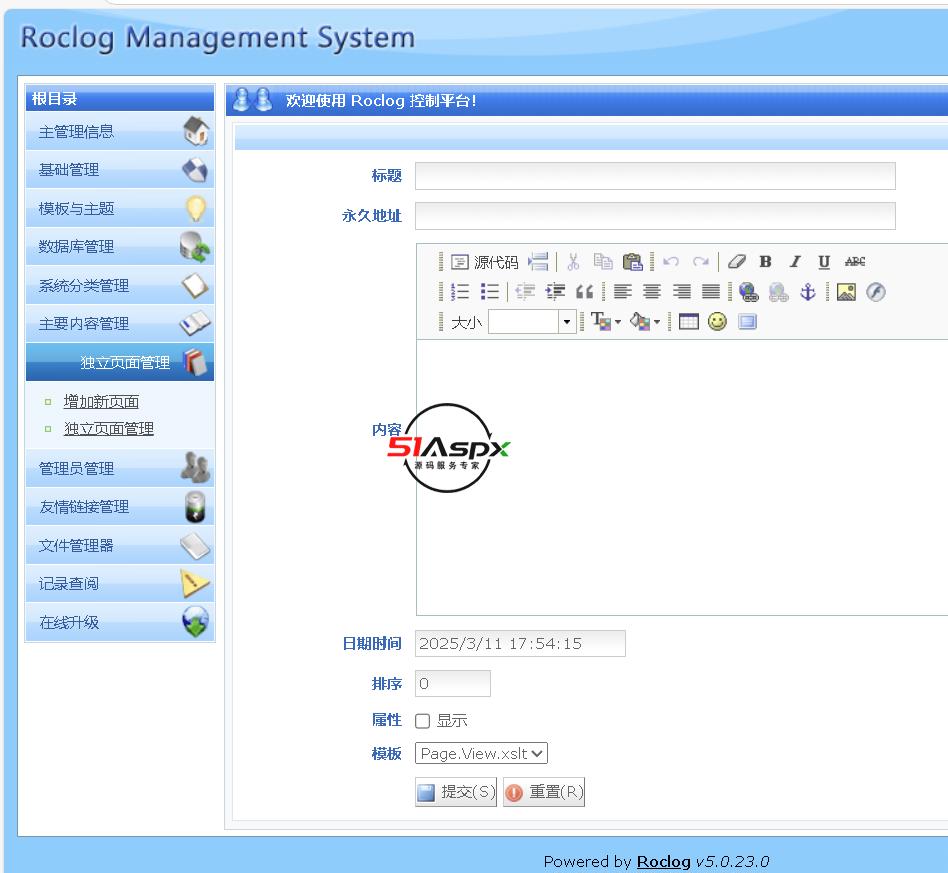948x873 pixels.
Task: Open the 增加新页面 link
Action: click(101, 401)
